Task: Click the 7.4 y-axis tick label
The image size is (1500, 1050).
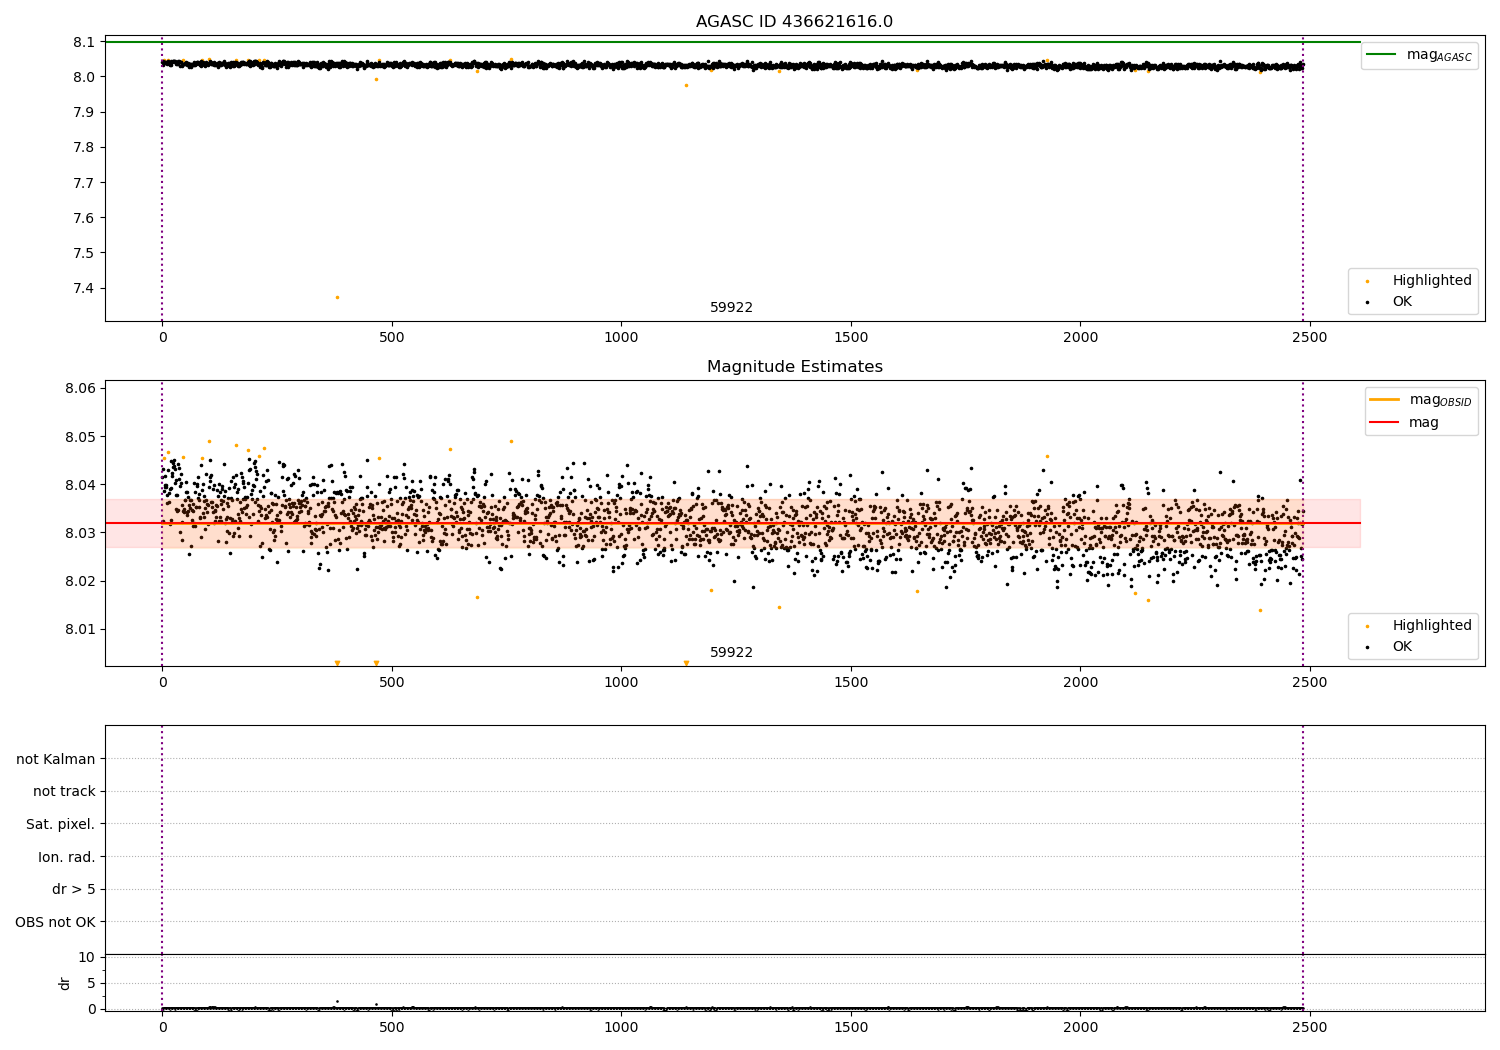Action: [85, 289]
